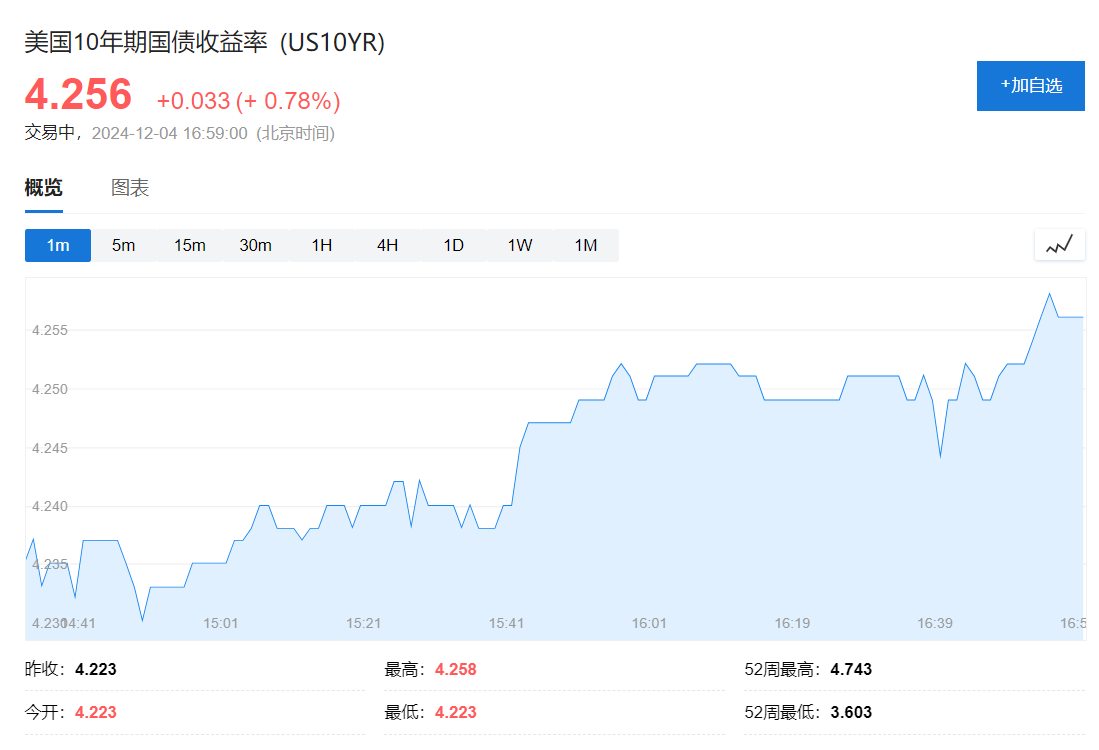
Task: Click the 16:01 time axis label
Action: coord(649,623)
